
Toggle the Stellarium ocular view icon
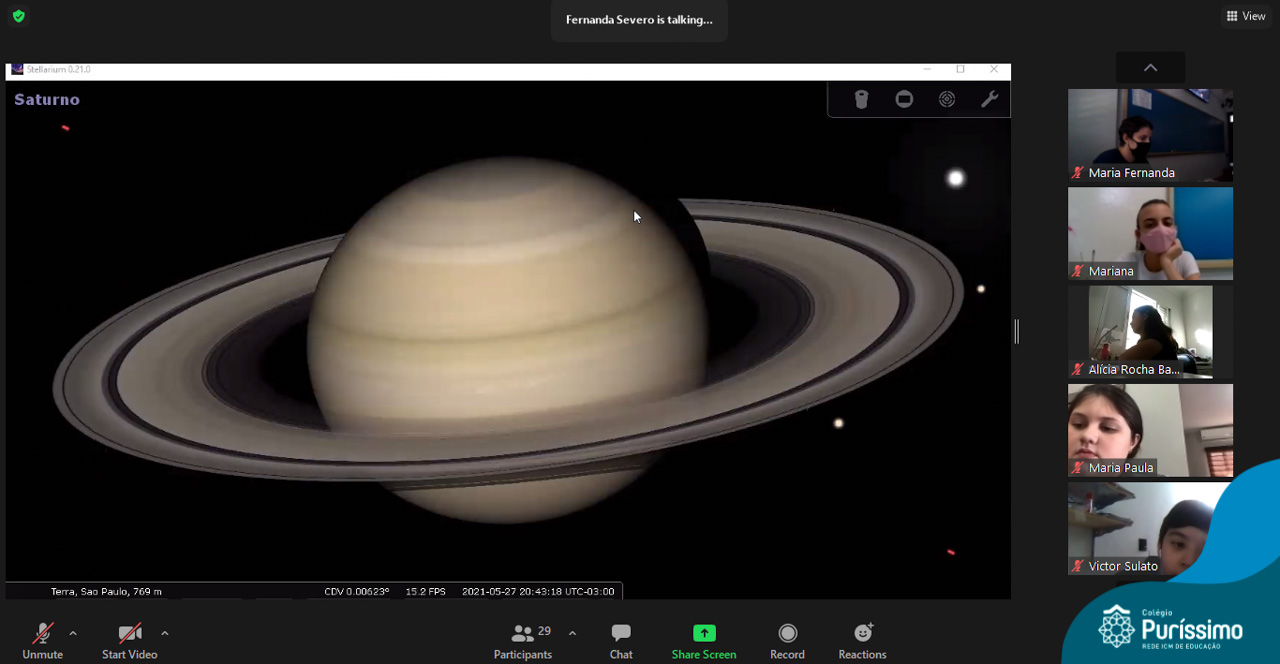point(861,99)
